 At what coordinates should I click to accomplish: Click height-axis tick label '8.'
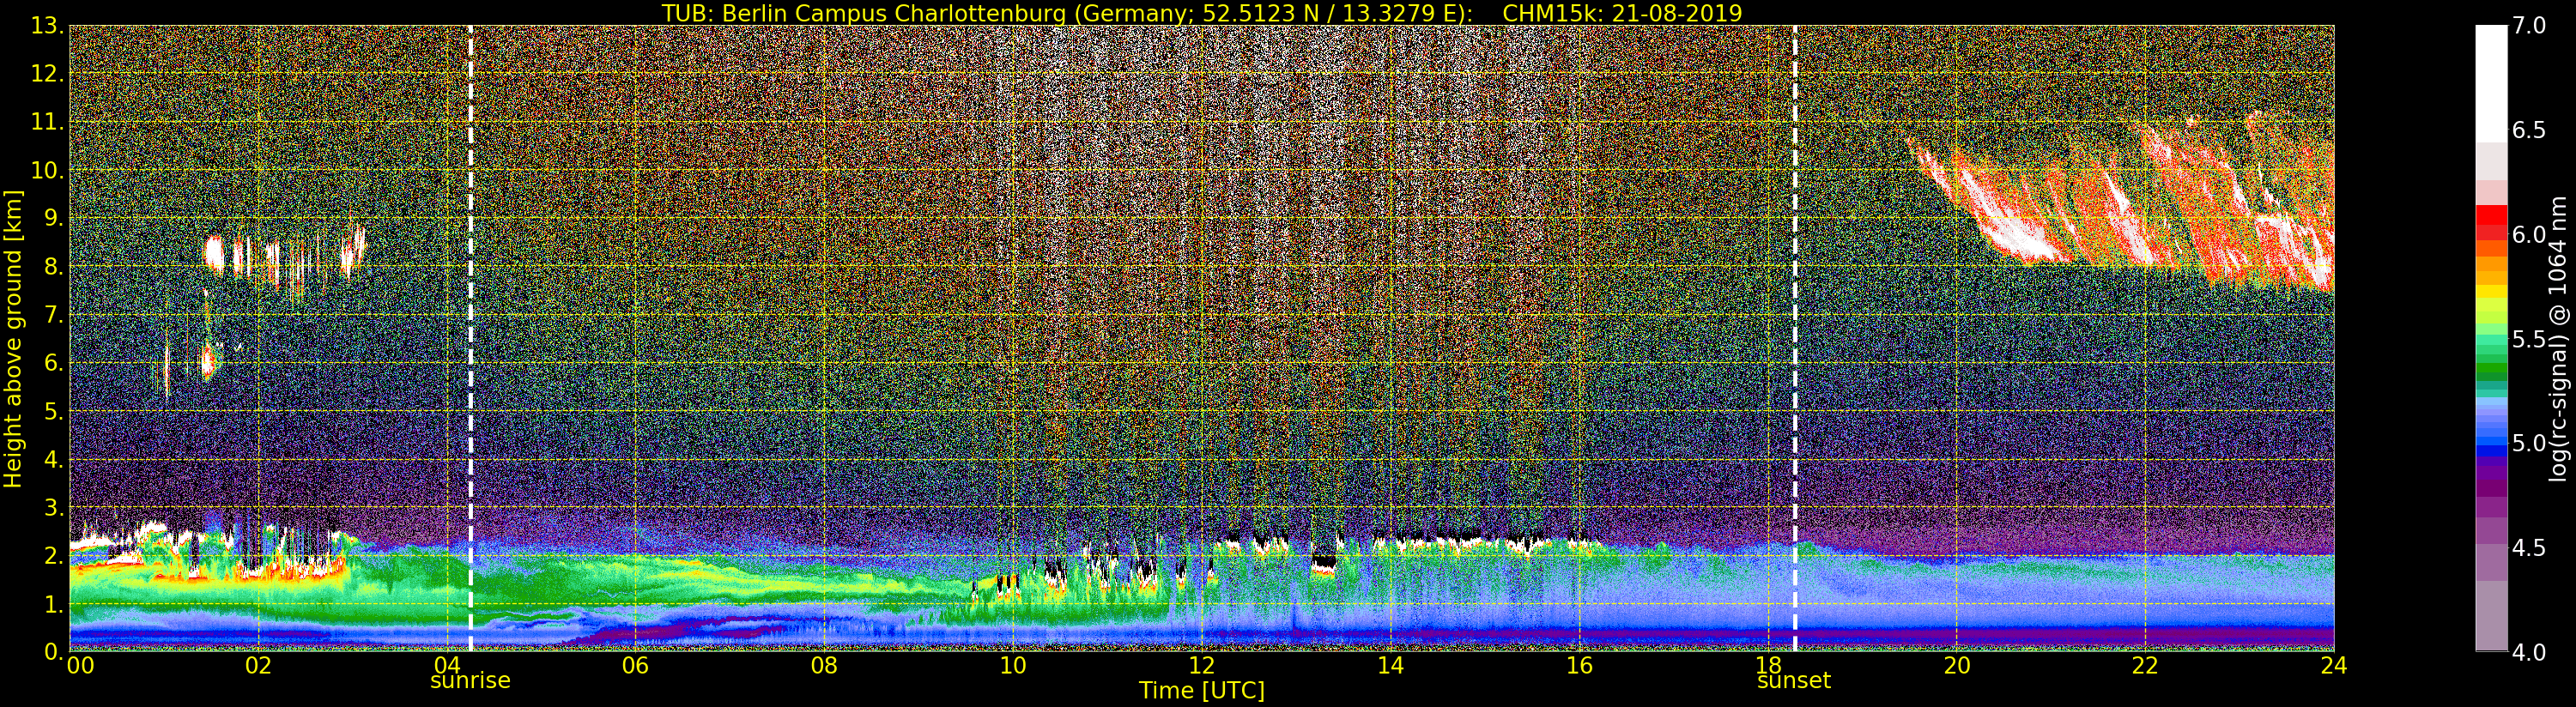[x=53, y=266]
